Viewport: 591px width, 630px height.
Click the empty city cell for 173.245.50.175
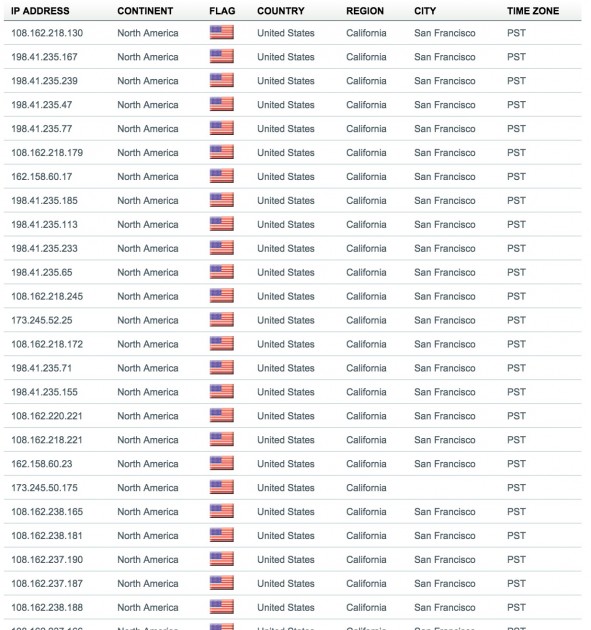(456, 488)
